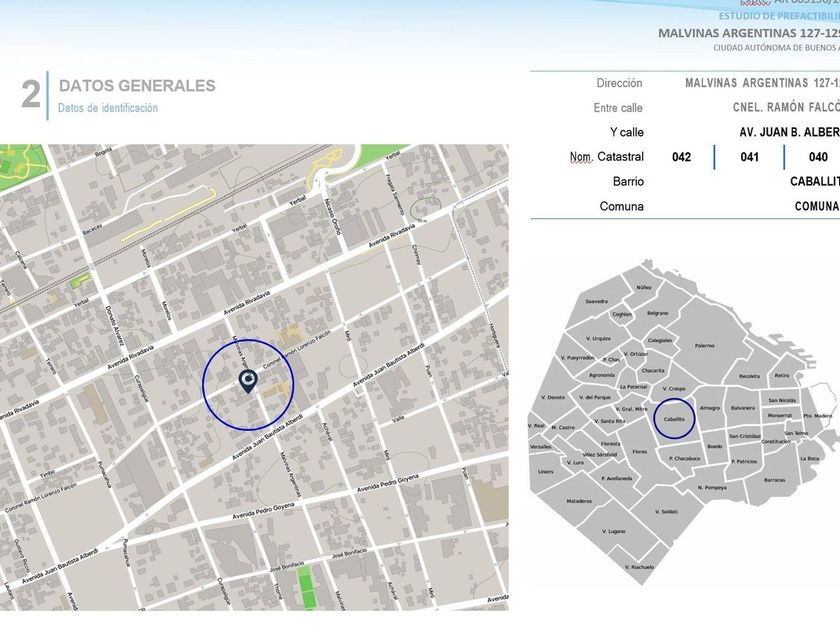Select the cadastral value '041'
Viewport: 840px width, 630px height.
pyautogui.click(x=749, y=157)
